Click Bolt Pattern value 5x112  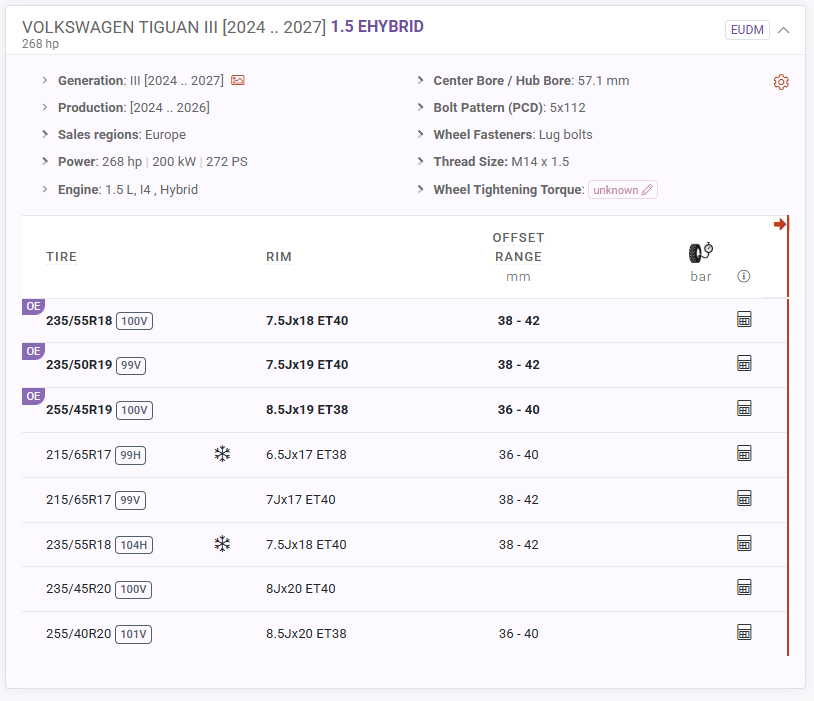coord(567,107)
